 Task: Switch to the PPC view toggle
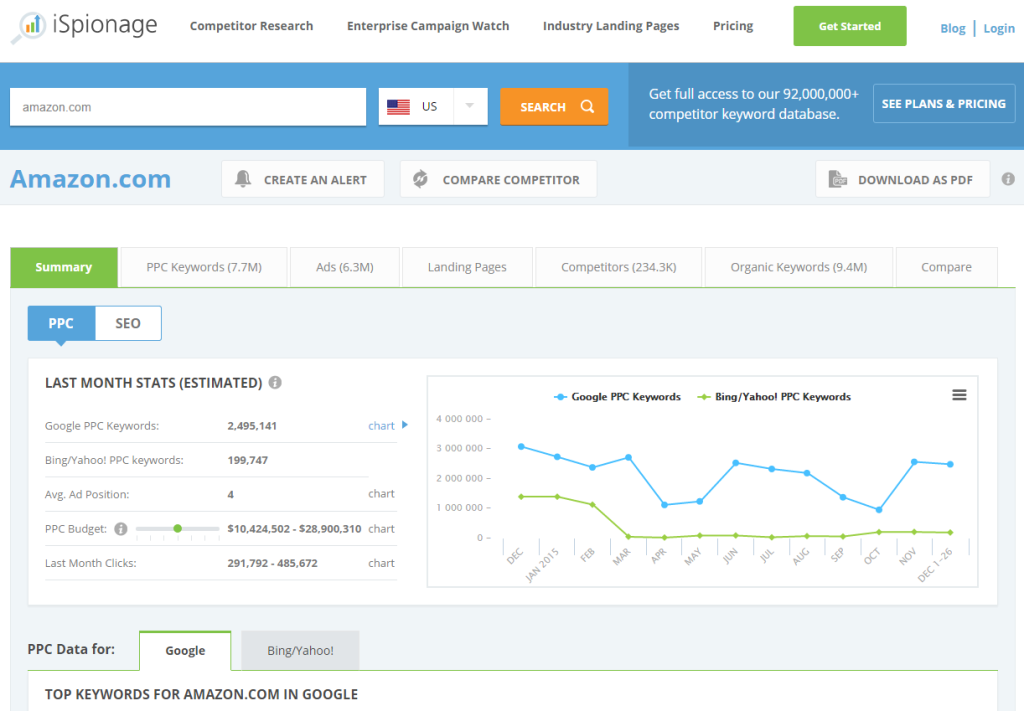click(x=61, y=323)
